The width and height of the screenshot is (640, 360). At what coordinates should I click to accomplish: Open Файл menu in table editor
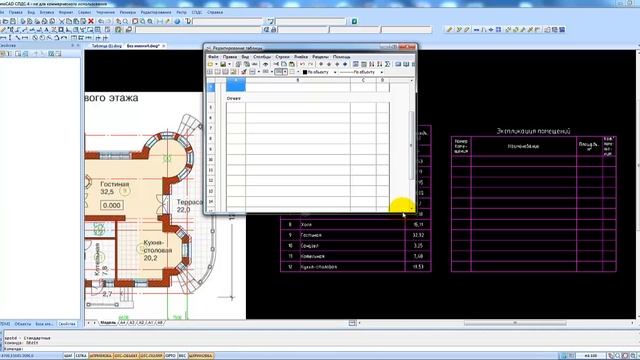point(213,57)
